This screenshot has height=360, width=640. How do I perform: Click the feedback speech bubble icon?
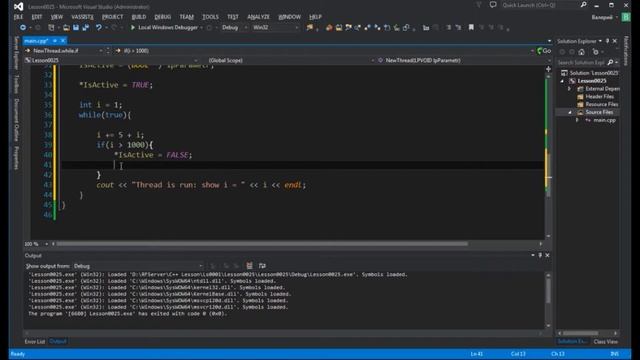click(493, 5)
